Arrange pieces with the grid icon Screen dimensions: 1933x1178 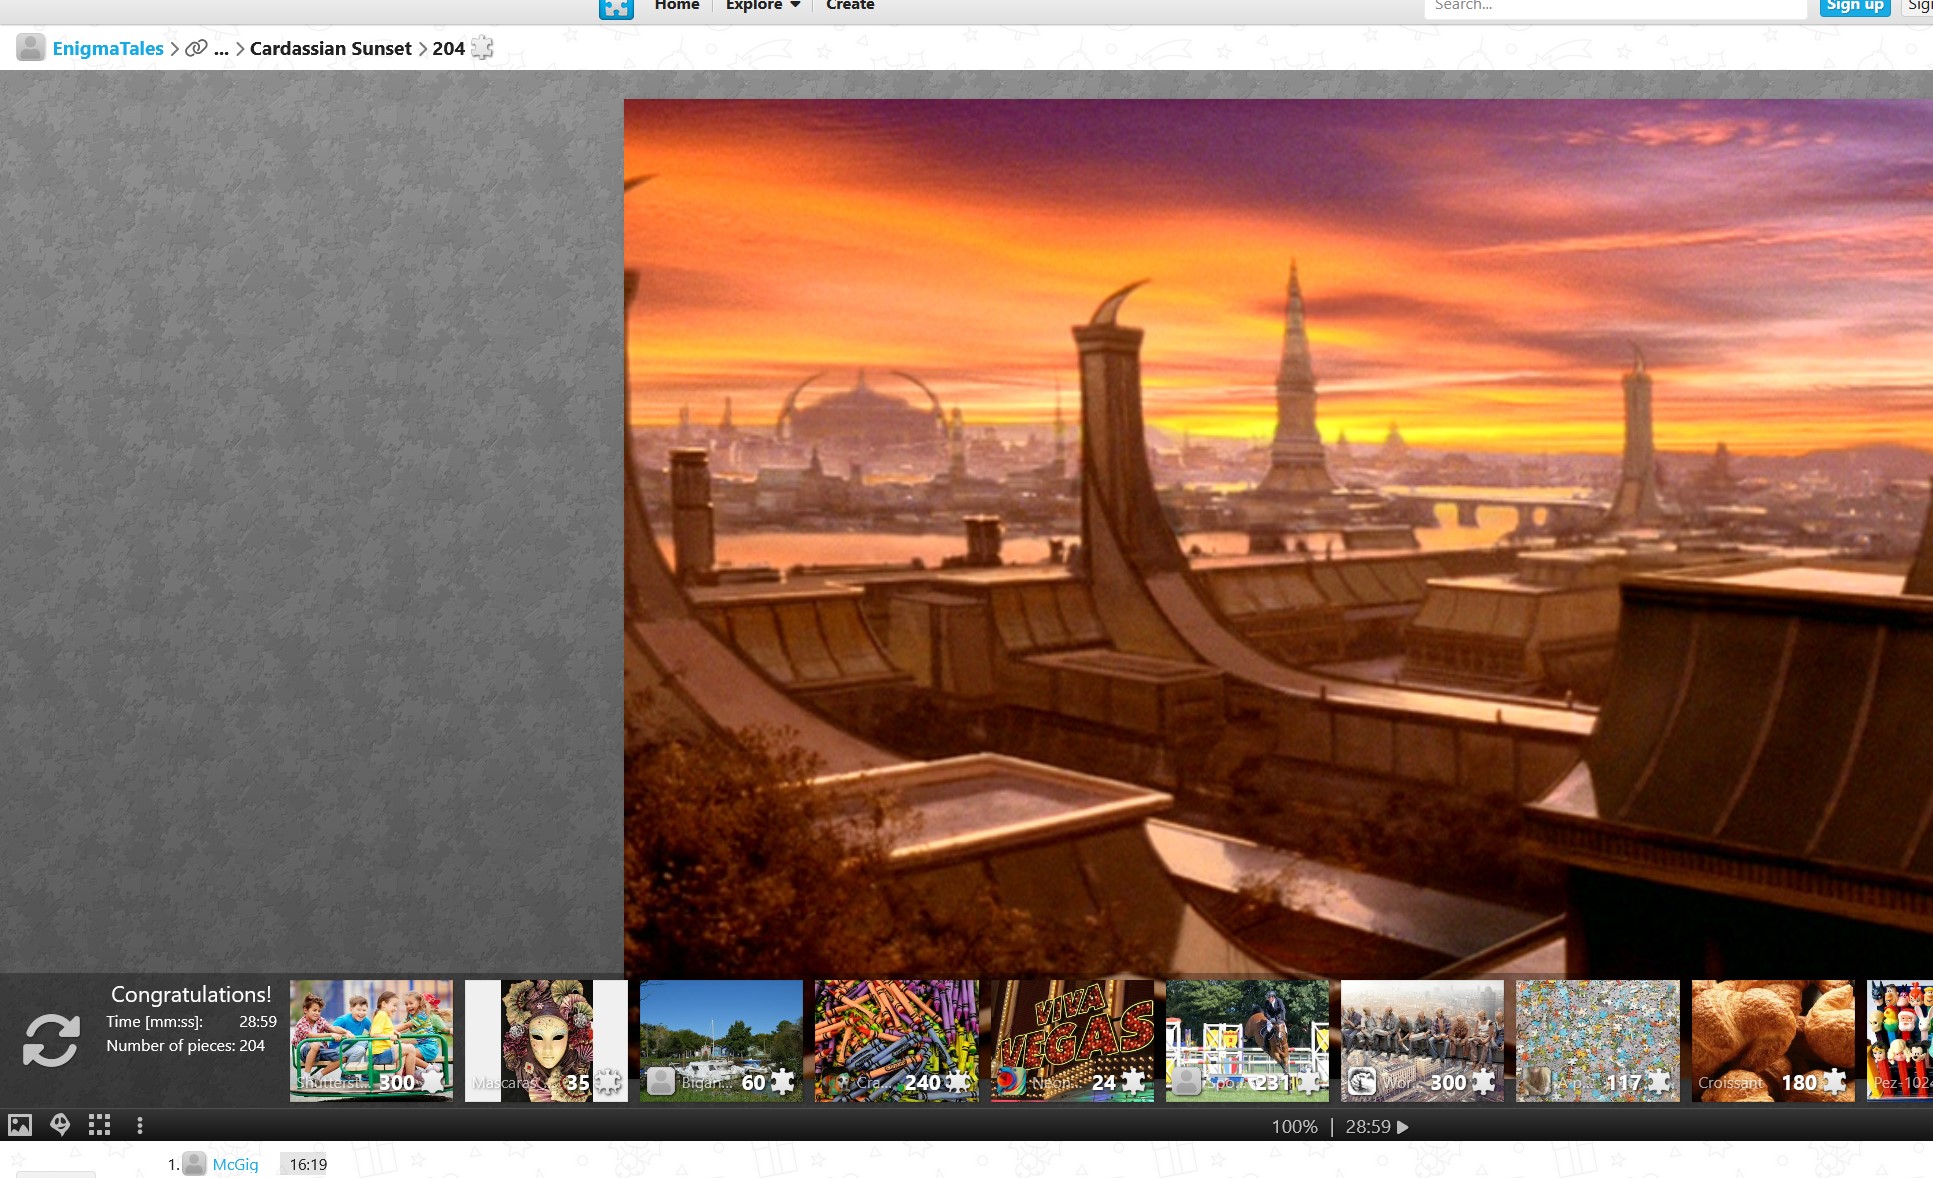pyautogui.click(x=99, y=1125)
